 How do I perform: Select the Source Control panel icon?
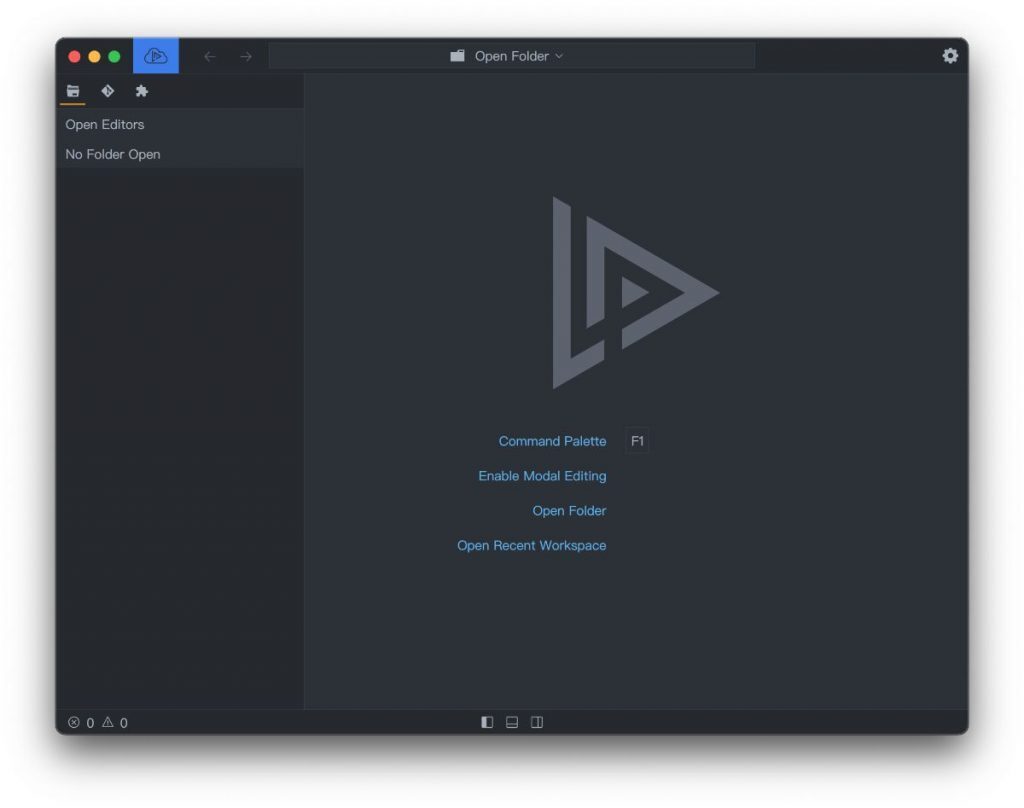point(108,91)
